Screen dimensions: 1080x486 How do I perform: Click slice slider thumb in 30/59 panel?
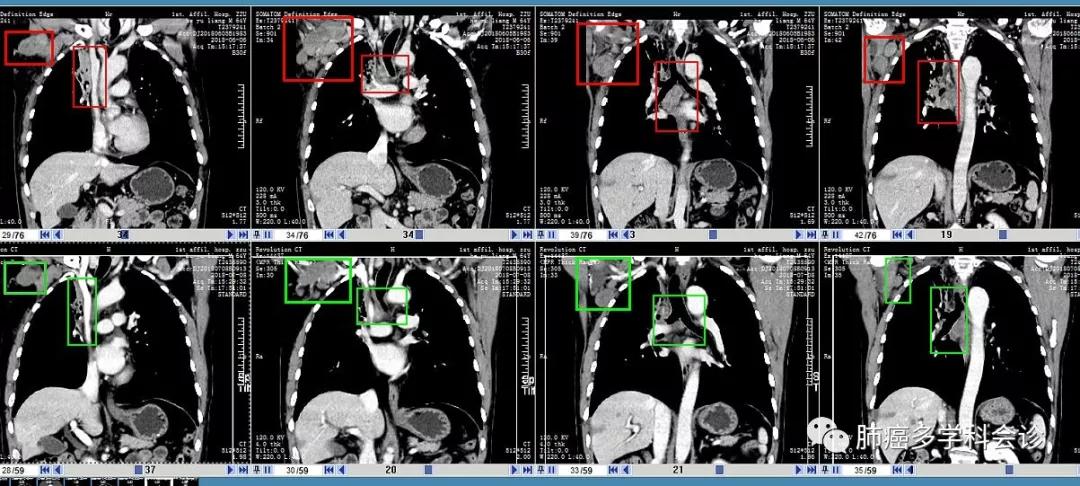click(428, 470)
